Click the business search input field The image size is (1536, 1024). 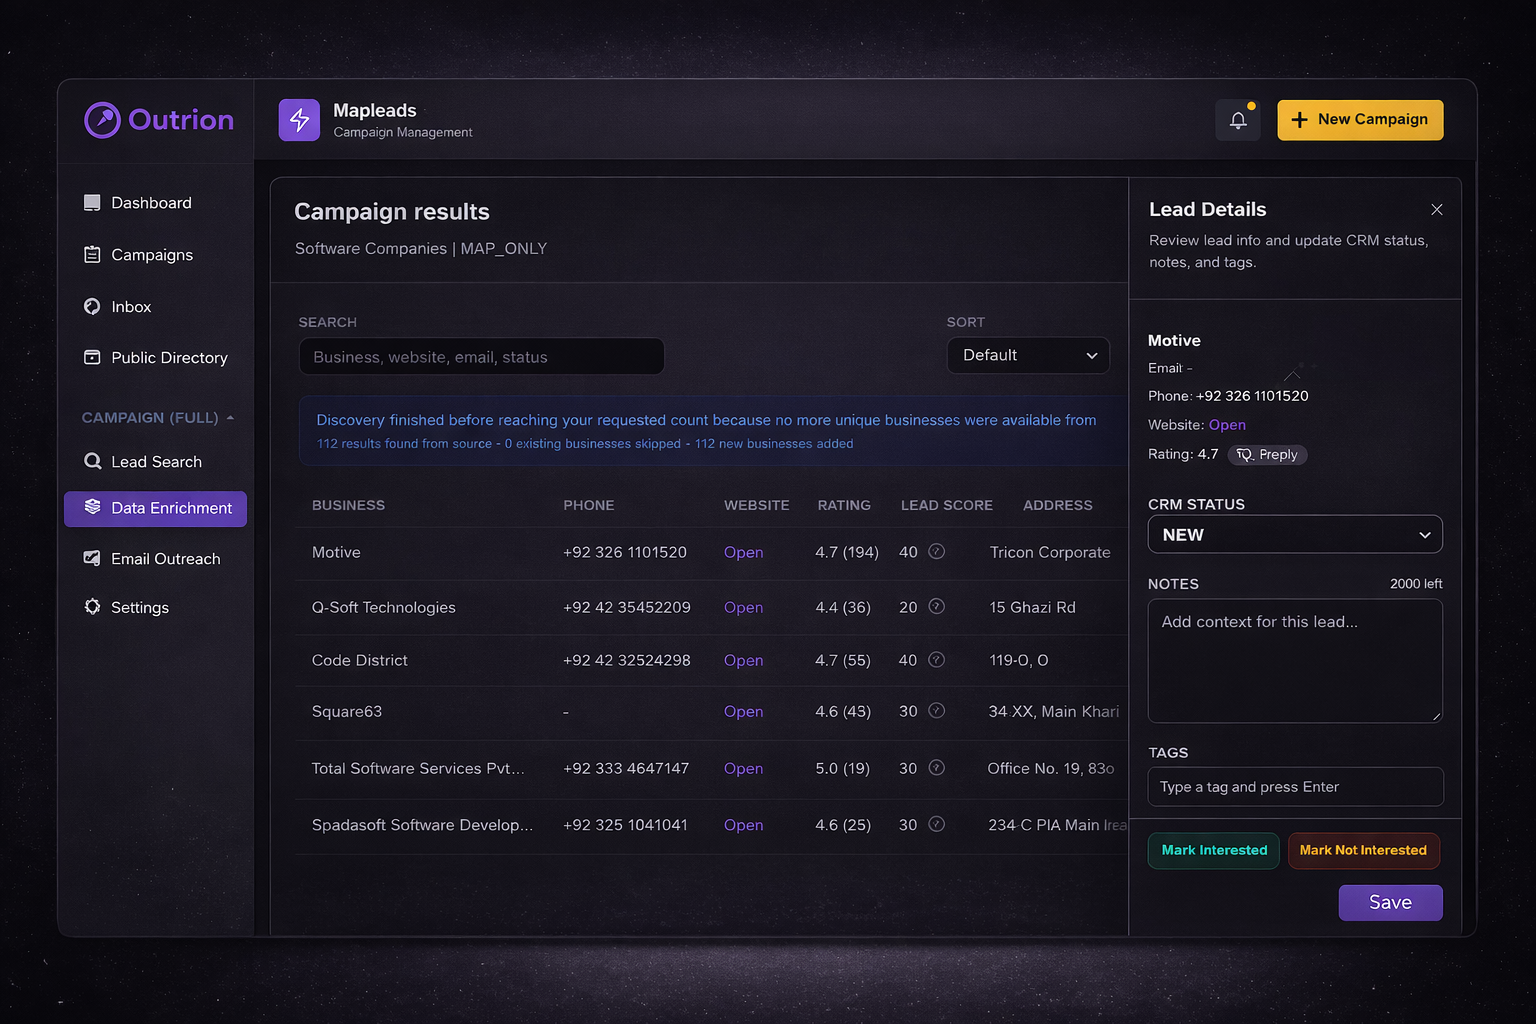click(481, 357)
